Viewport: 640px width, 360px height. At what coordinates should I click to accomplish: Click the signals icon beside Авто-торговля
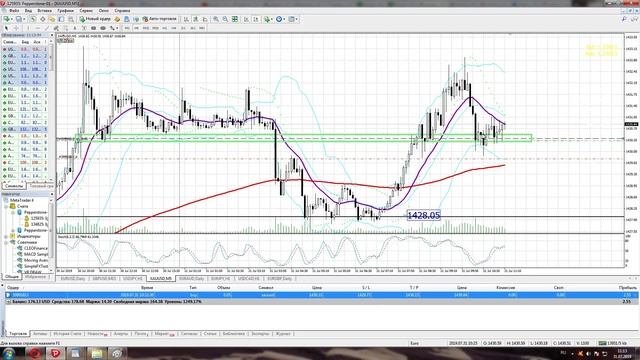(136, 19)
